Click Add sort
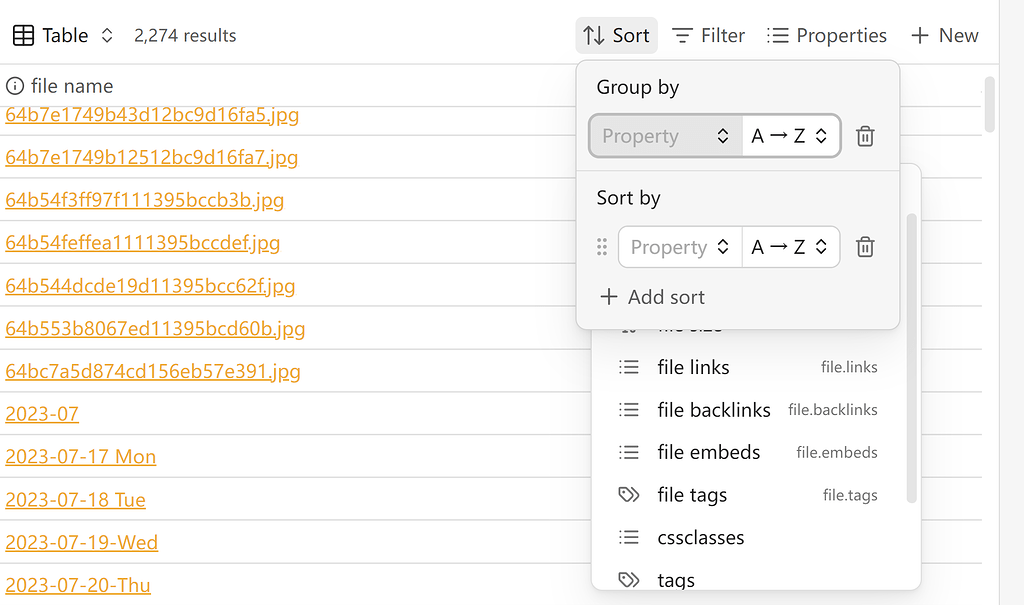1024x605 pixels. [652, 297]
